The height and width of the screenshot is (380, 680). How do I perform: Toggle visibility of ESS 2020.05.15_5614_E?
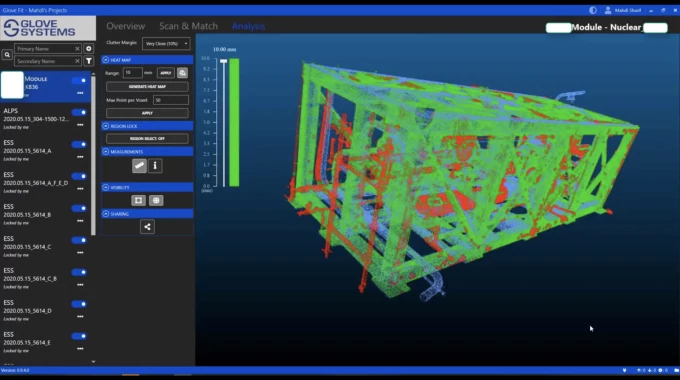point(79,336)
